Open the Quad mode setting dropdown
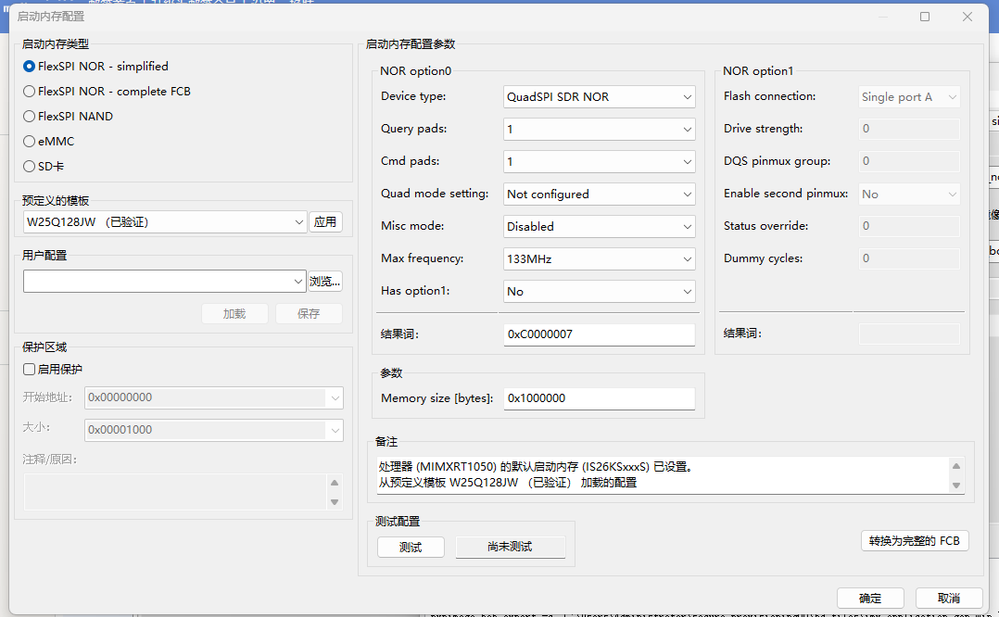Image resolution: width=999 pixels, height=617 pixels. 599,194
